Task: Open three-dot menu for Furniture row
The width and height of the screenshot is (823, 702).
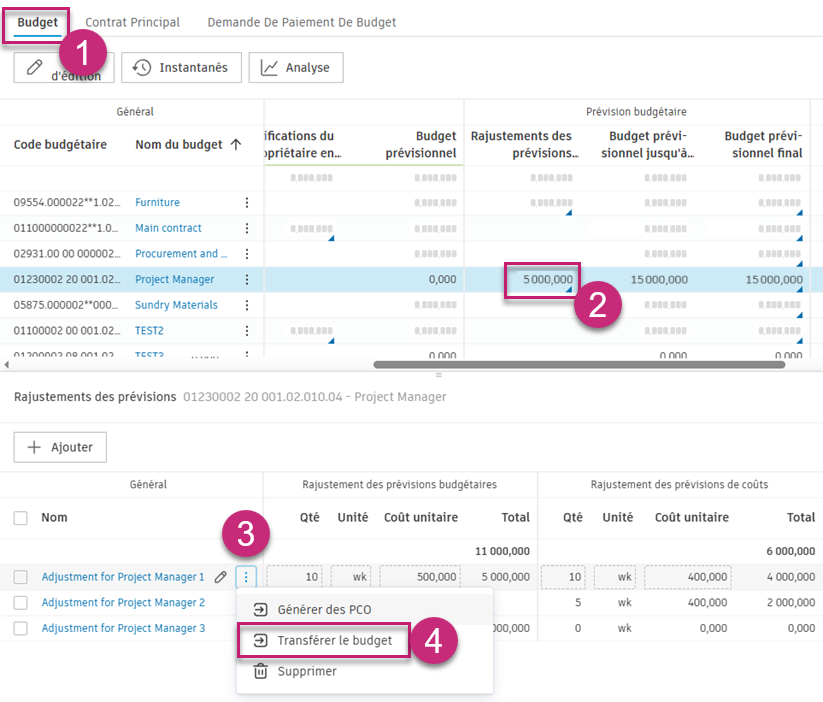Action: pos(247,202)
